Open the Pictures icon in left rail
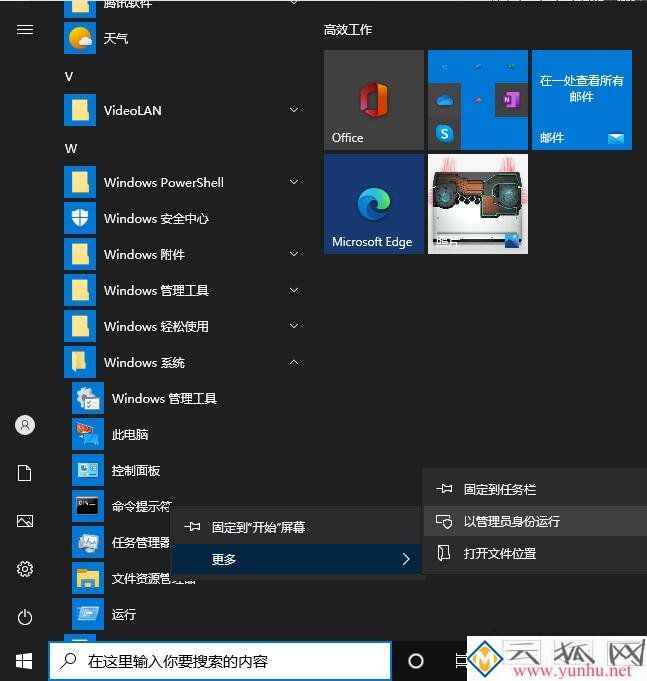 point(25,521)
